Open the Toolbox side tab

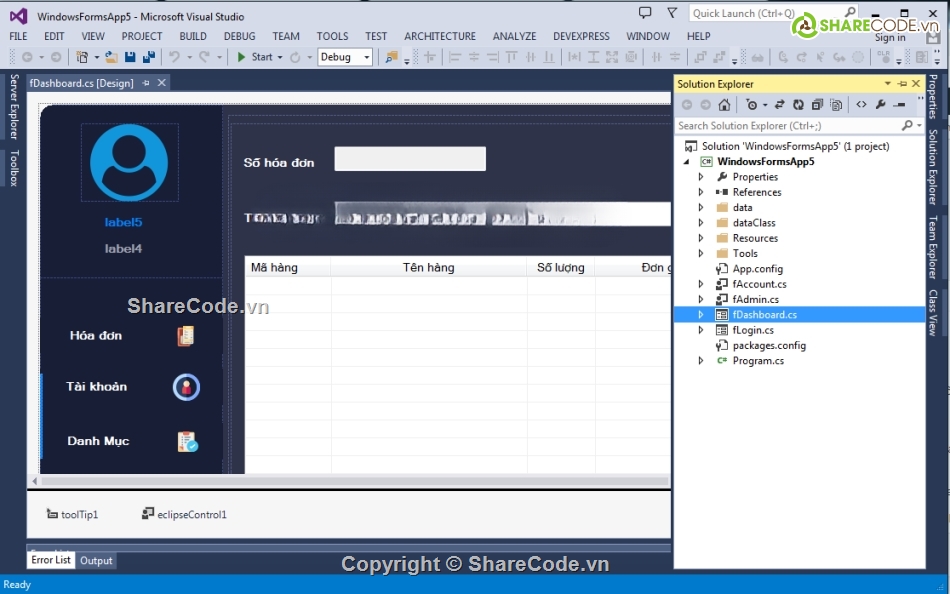14,168
